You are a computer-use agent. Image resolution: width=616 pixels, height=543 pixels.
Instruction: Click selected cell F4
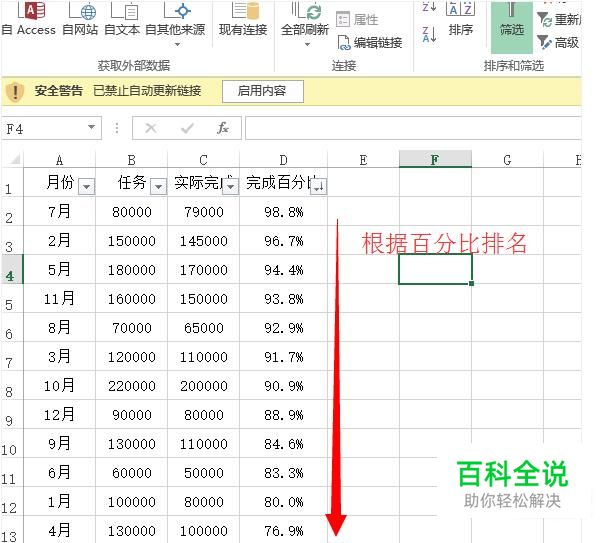(435, 269)
